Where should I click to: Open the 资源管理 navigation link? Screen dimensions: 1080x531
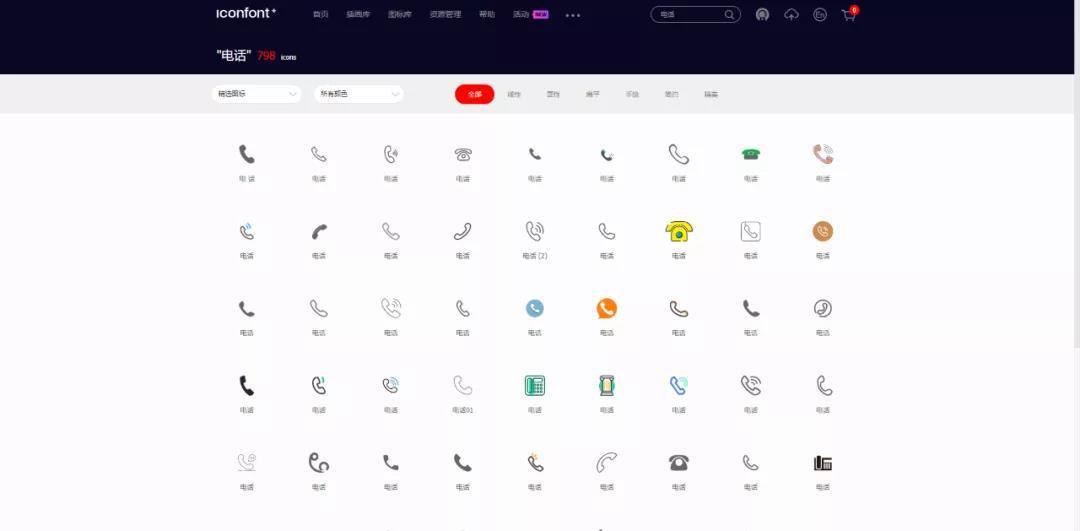tap(445, 15)
